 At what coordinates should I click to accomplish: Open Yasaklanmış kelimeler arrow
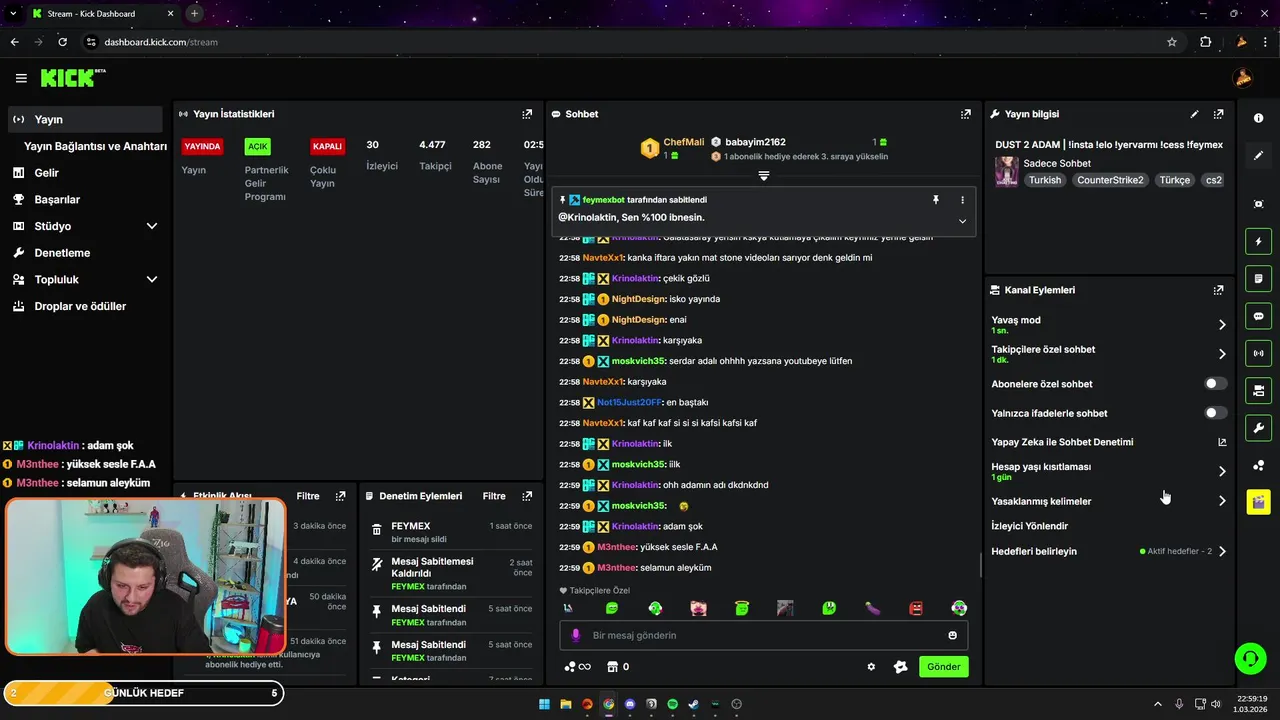pyautogui.click(x=1222, y=501)
